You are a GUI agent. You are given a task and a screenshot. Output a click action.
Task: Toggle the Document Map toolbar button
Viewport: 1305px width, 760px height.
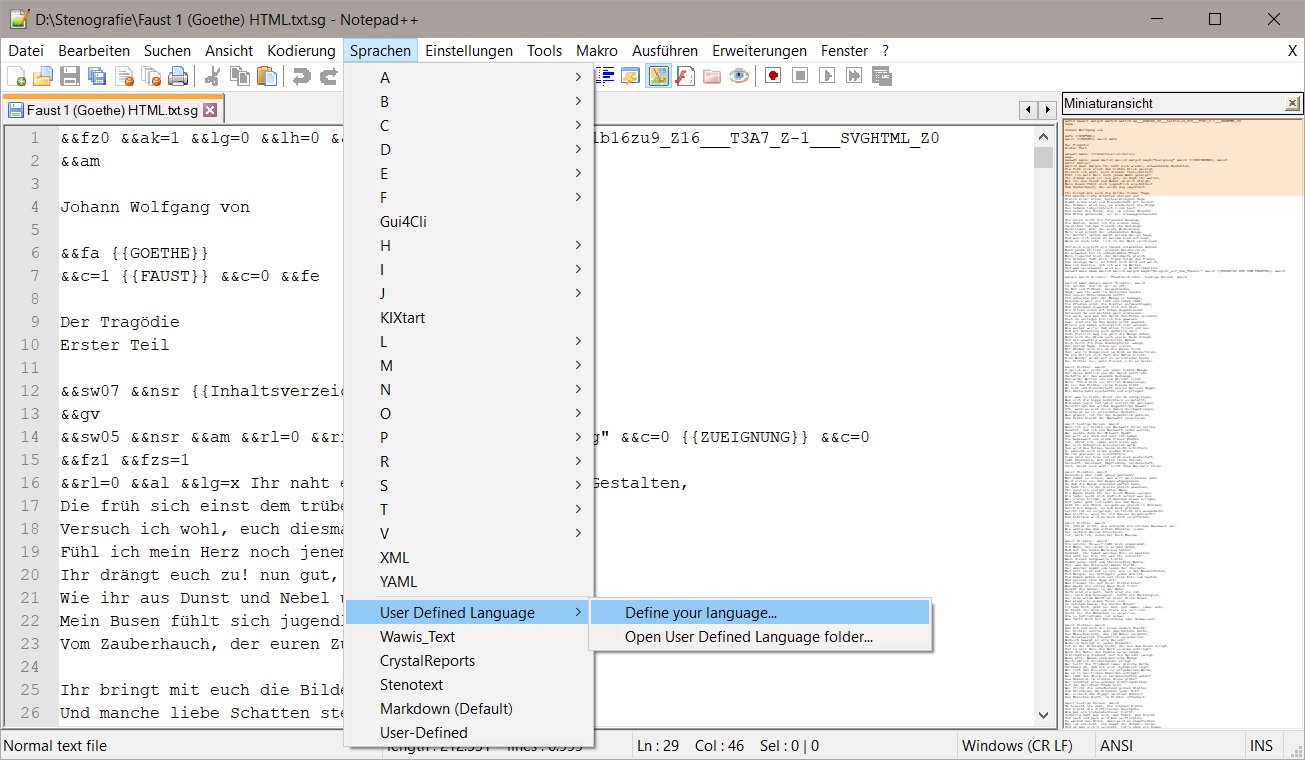click(x=658, y=76)
